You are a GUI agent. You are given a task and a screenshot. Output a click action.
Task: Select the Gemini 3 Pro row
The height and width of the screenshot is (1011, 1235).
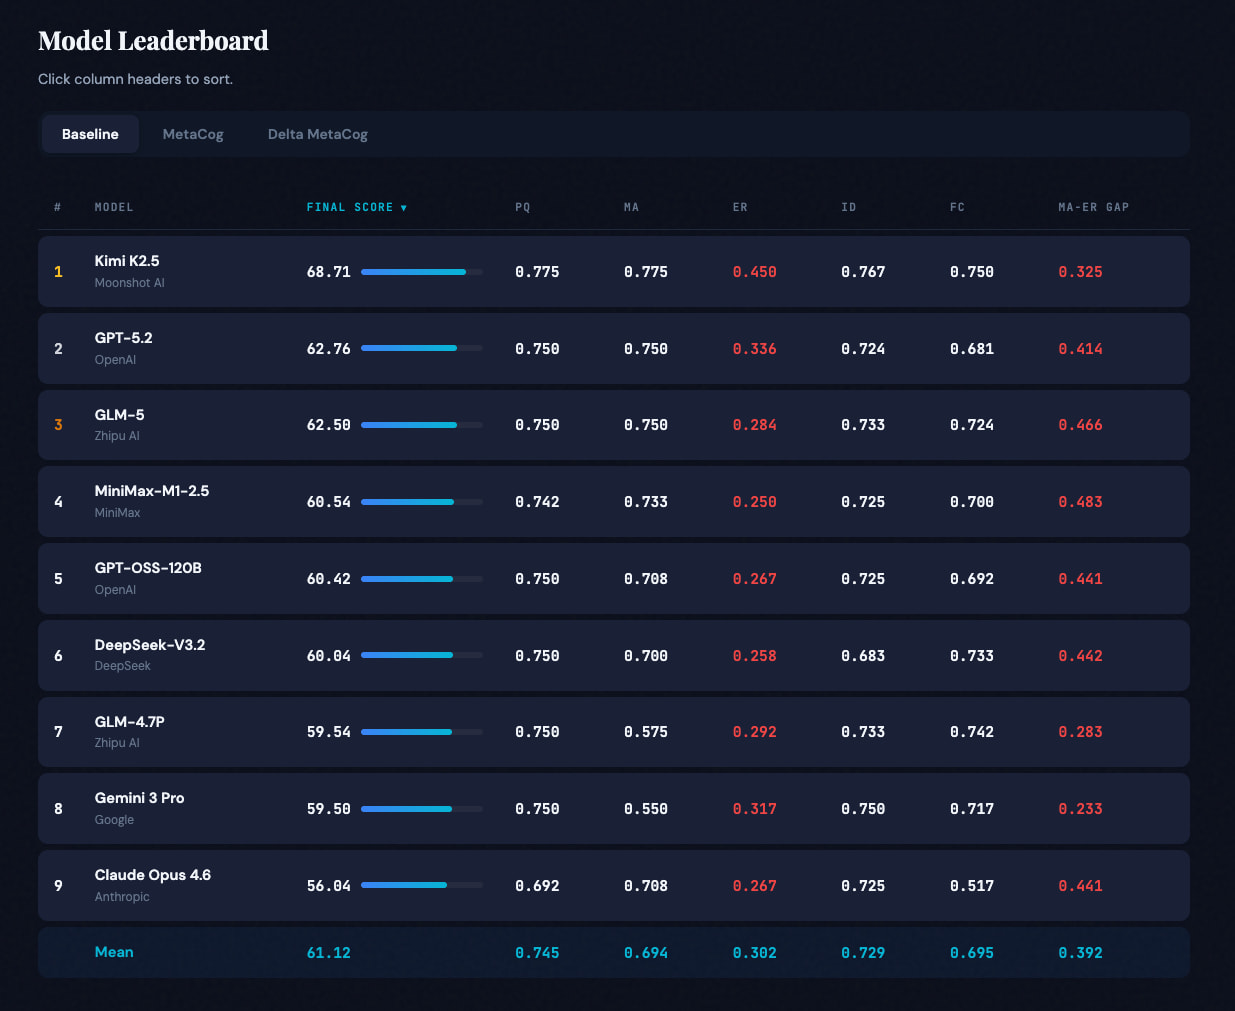pyautogui.click(x=613, y=809)
